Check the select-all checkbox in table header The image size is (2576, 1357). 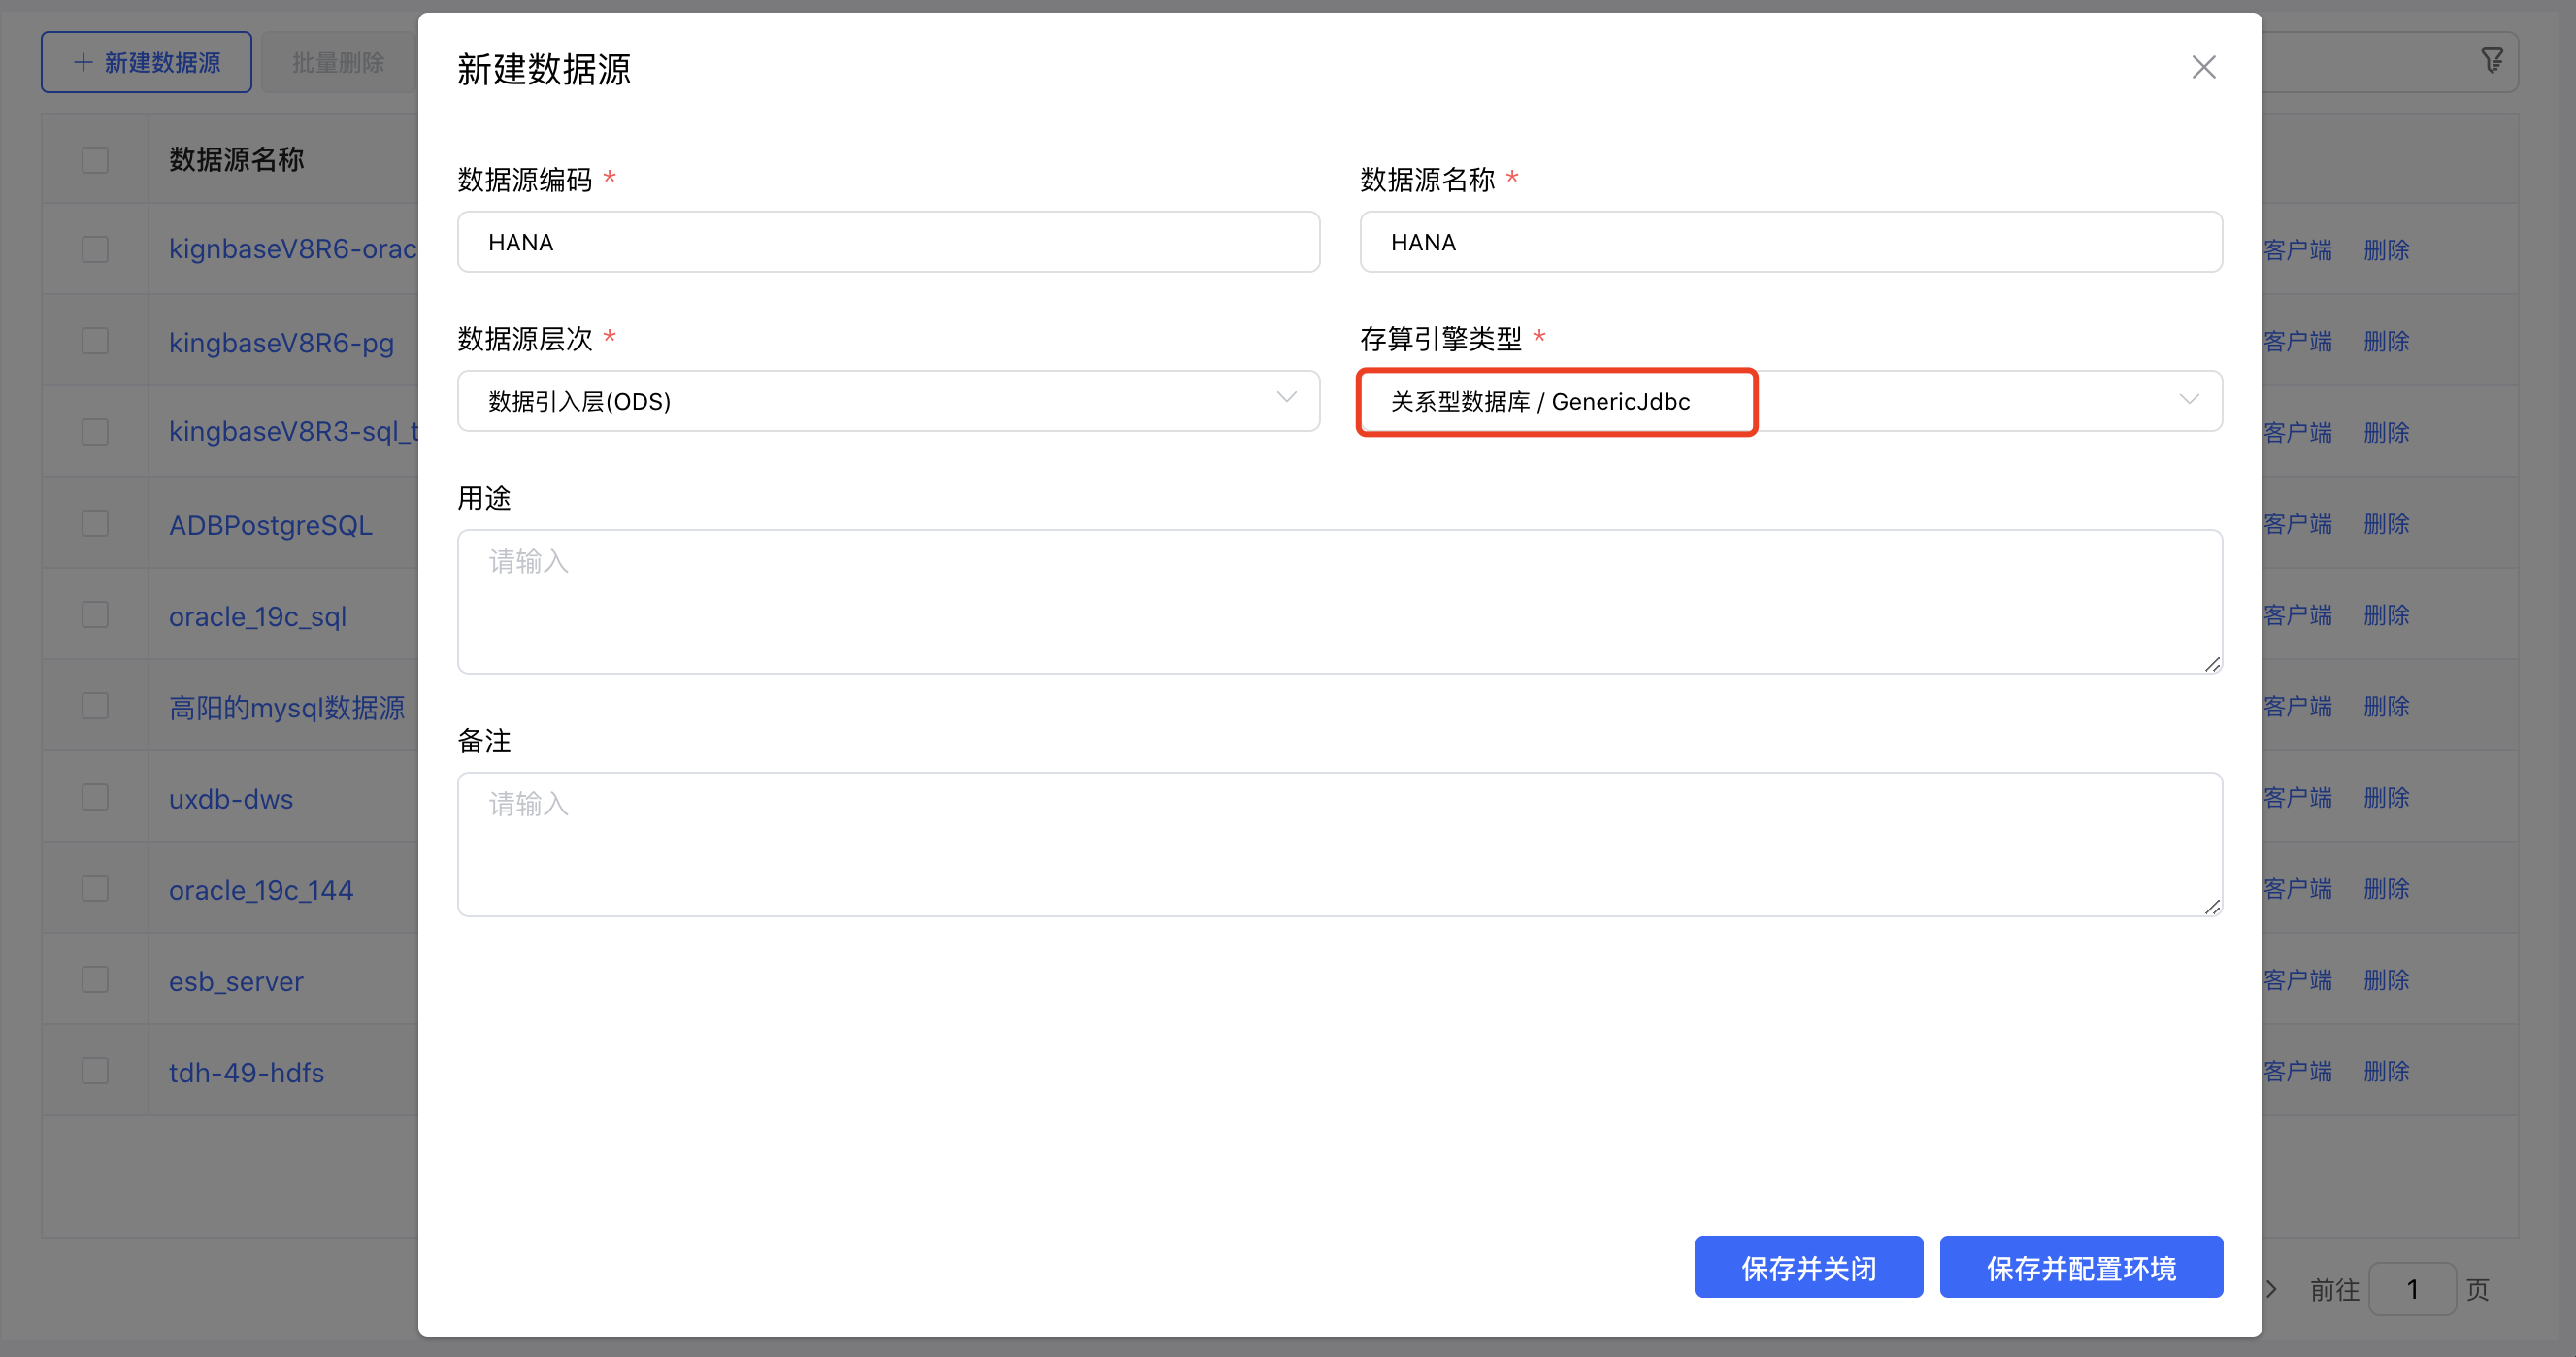(x=95, y=159)
